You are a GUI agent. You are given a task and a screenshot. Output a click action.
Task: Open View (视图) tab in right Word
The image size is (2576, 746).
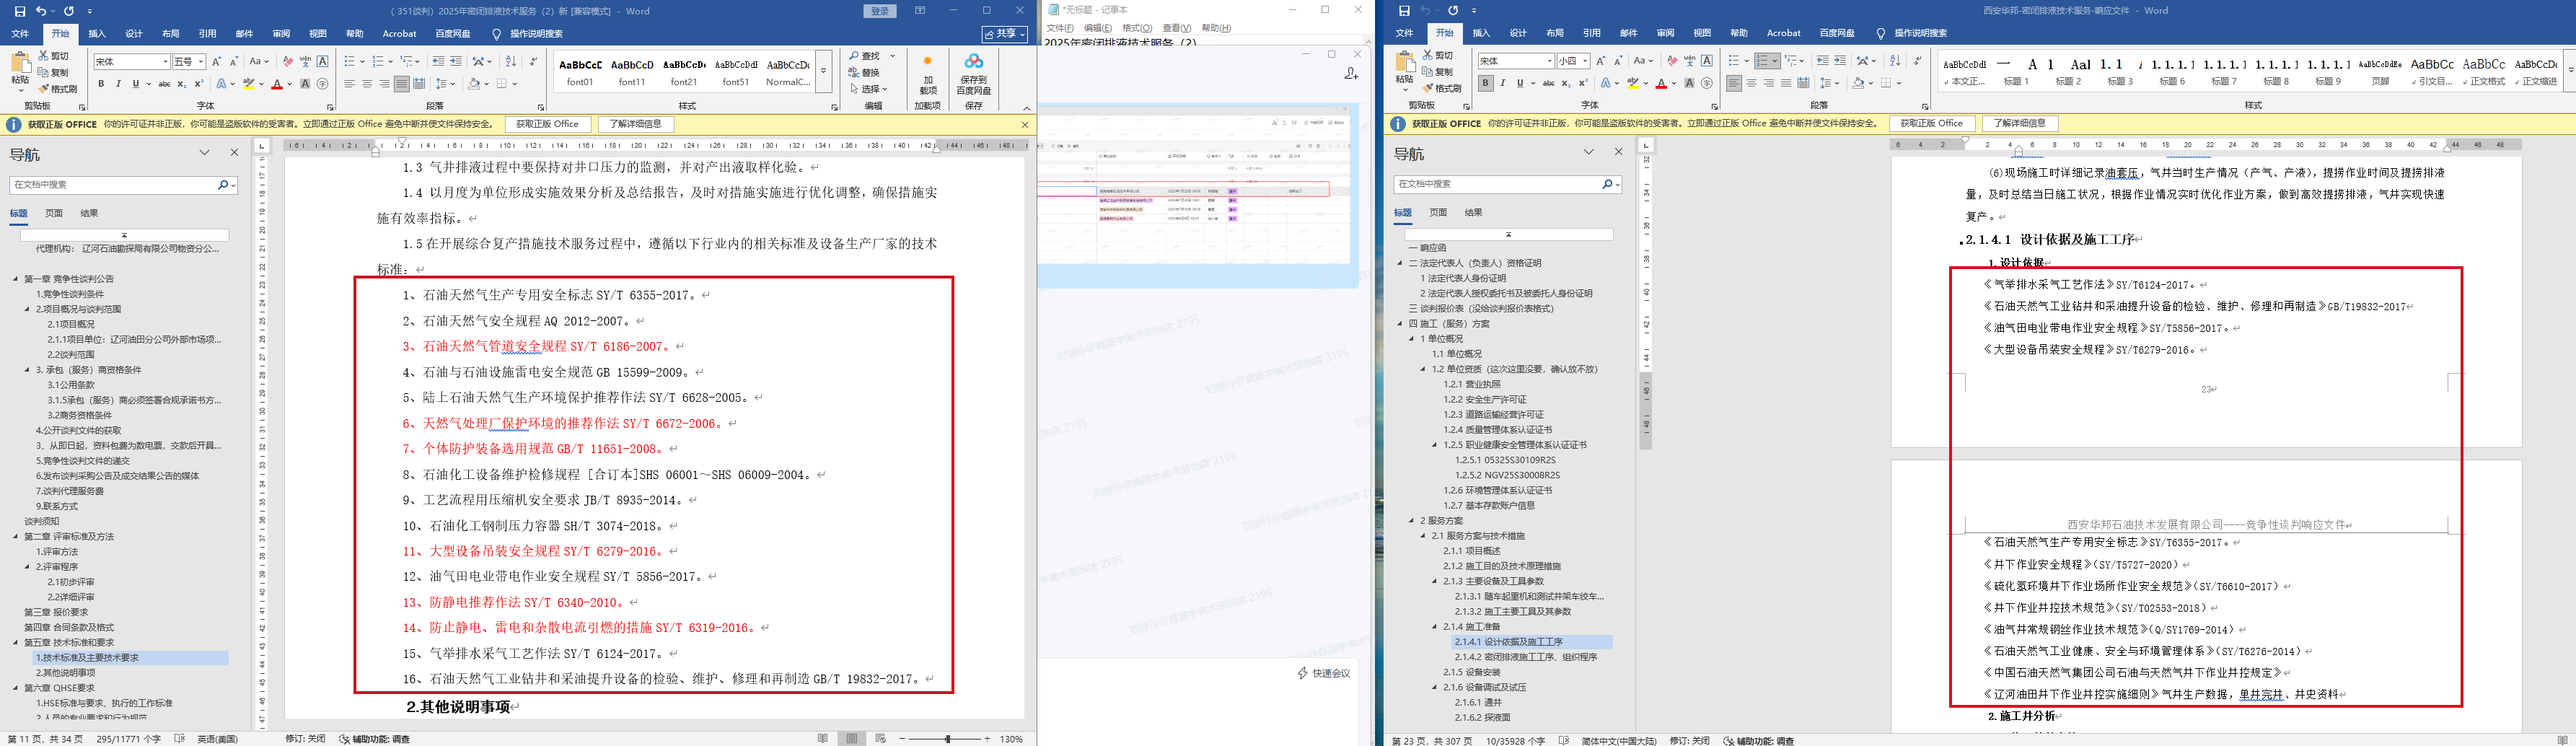click(x=1702, y=34)
